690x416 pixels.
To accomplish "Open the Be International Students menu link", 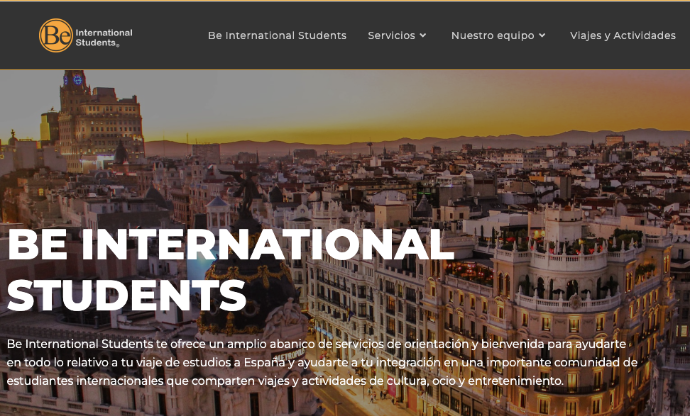I will coord(277,35).
